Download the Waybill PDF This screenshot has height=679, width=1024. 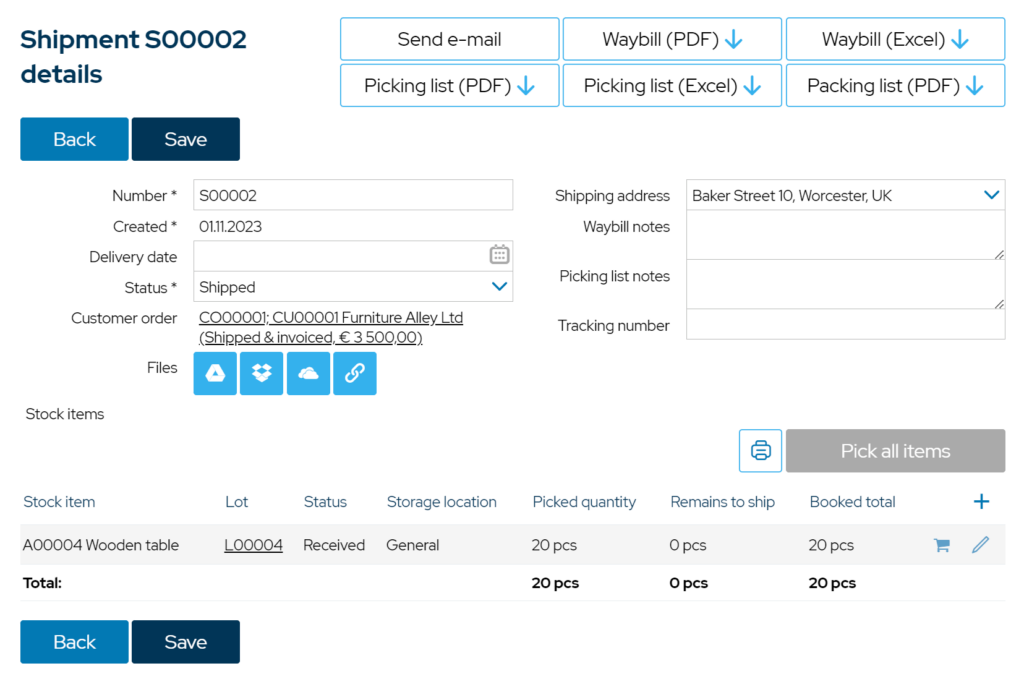click(672, 39)
